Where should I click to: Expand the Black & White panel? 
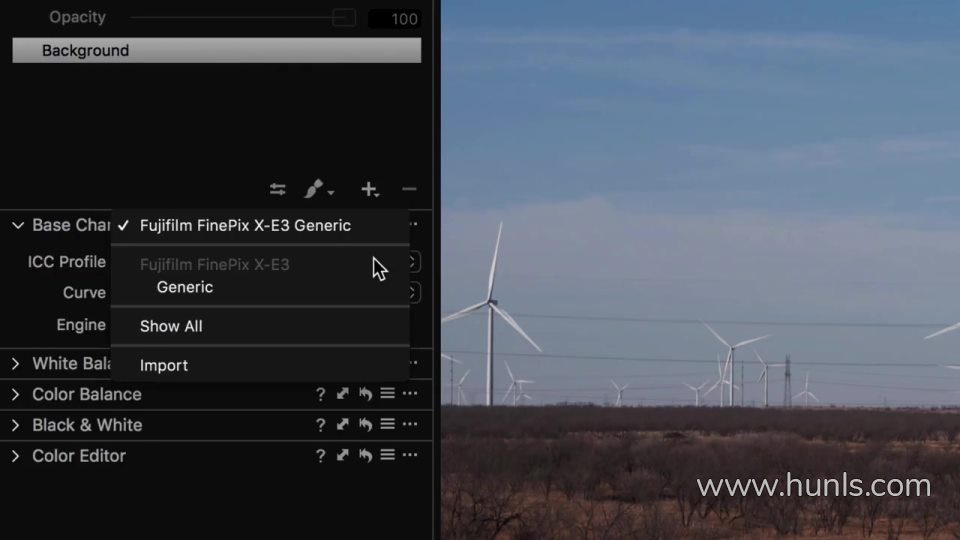(15, 425)
